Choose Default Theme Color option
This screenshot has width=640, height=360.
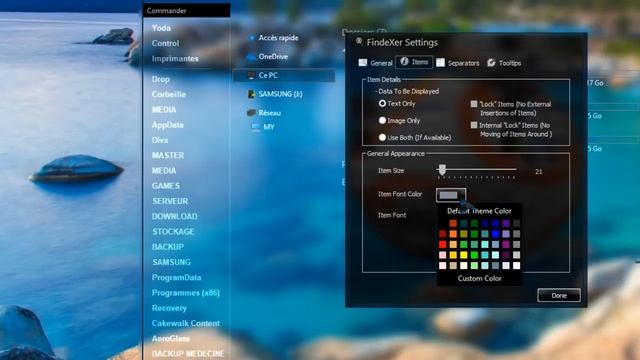pos(479,211)
